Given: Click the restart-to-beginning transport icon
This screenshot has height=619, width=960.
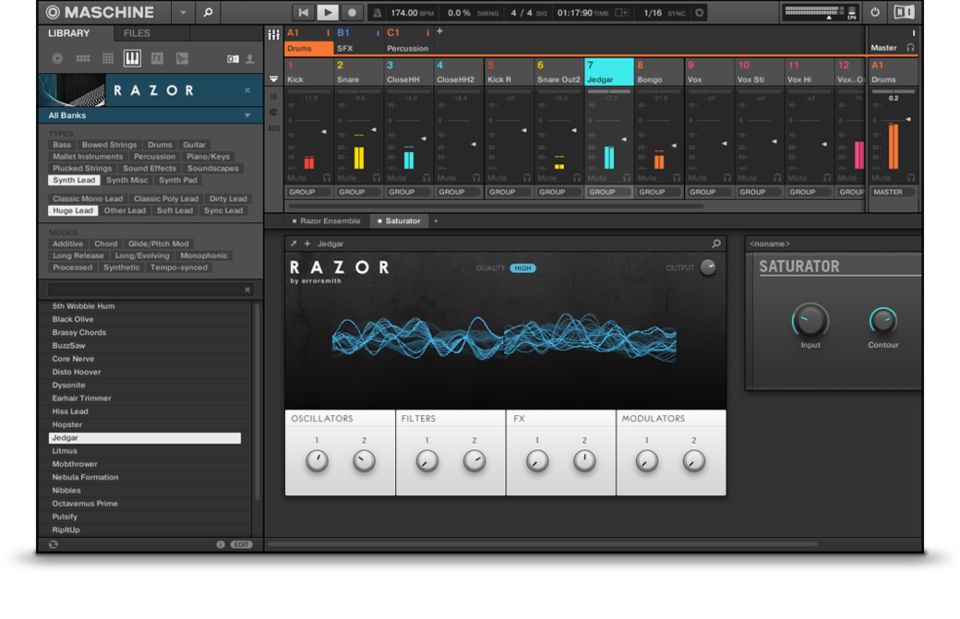Looking at the screenshot, I should pos(303,13).
